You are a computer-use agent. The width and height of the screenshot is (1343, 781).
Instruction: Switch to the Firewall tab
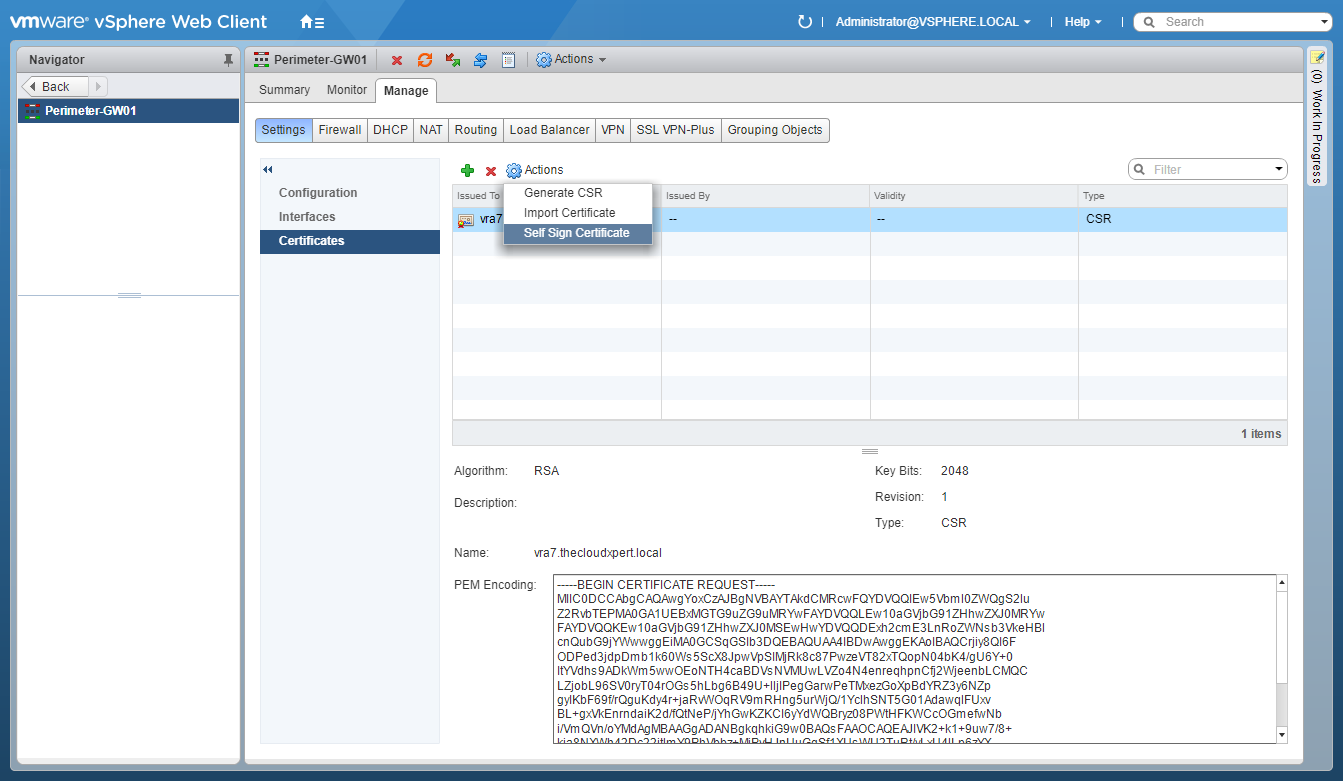[x=340, y=130]
